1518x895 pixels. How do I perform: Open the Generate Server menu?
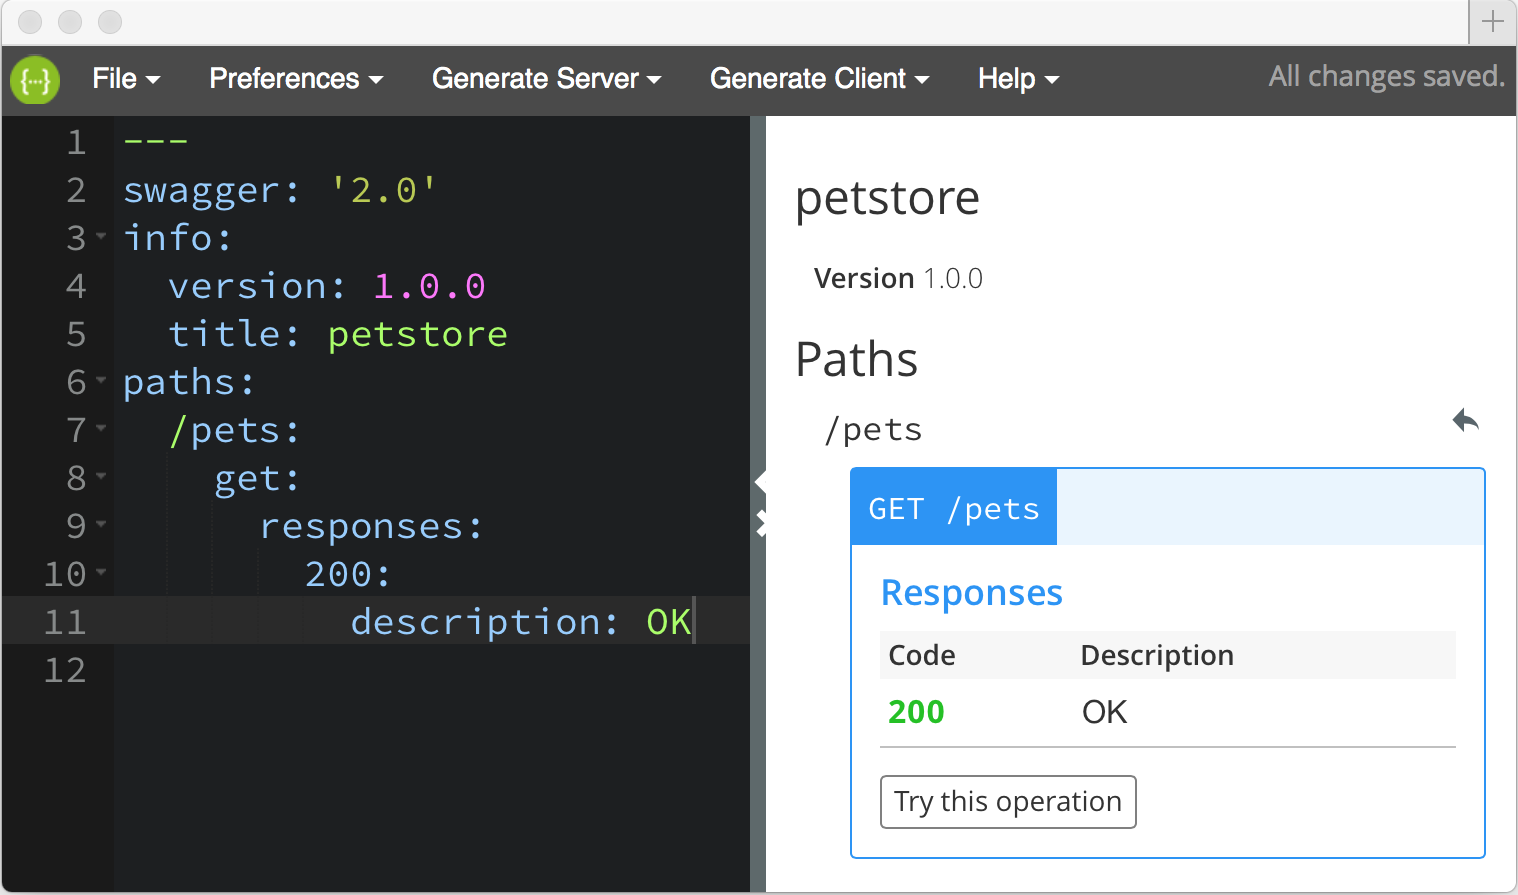pyautogui.click(x=546, y=79)
